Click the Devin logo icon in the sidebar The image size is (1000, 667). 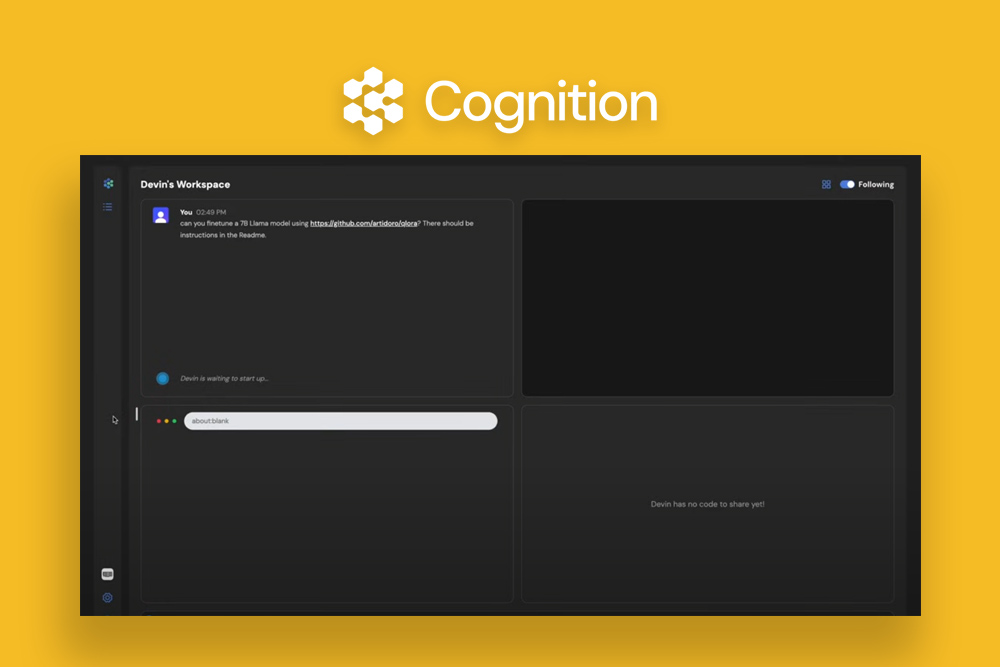click(108, 184)
